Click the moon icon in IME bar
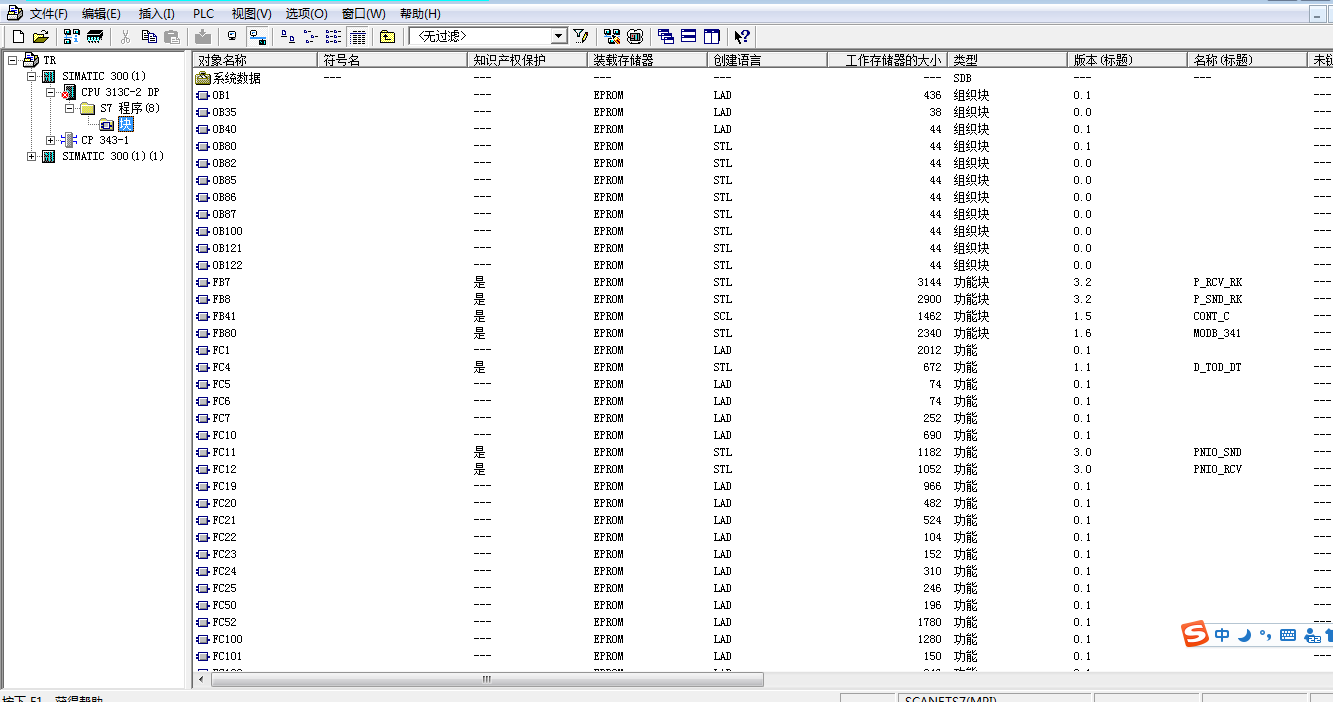The height and width of the screenshot is (702, 1333). click(1245, 634)
